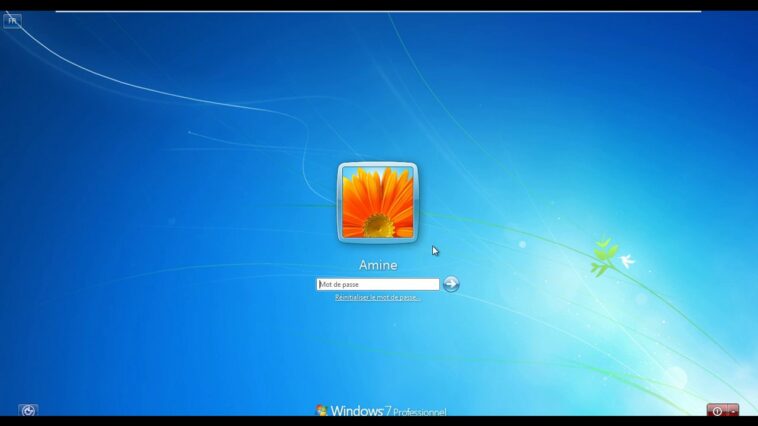This screenshot has width=758, height=426.
Task: Open the Ease of Access options button
Action: click(28, 410)
